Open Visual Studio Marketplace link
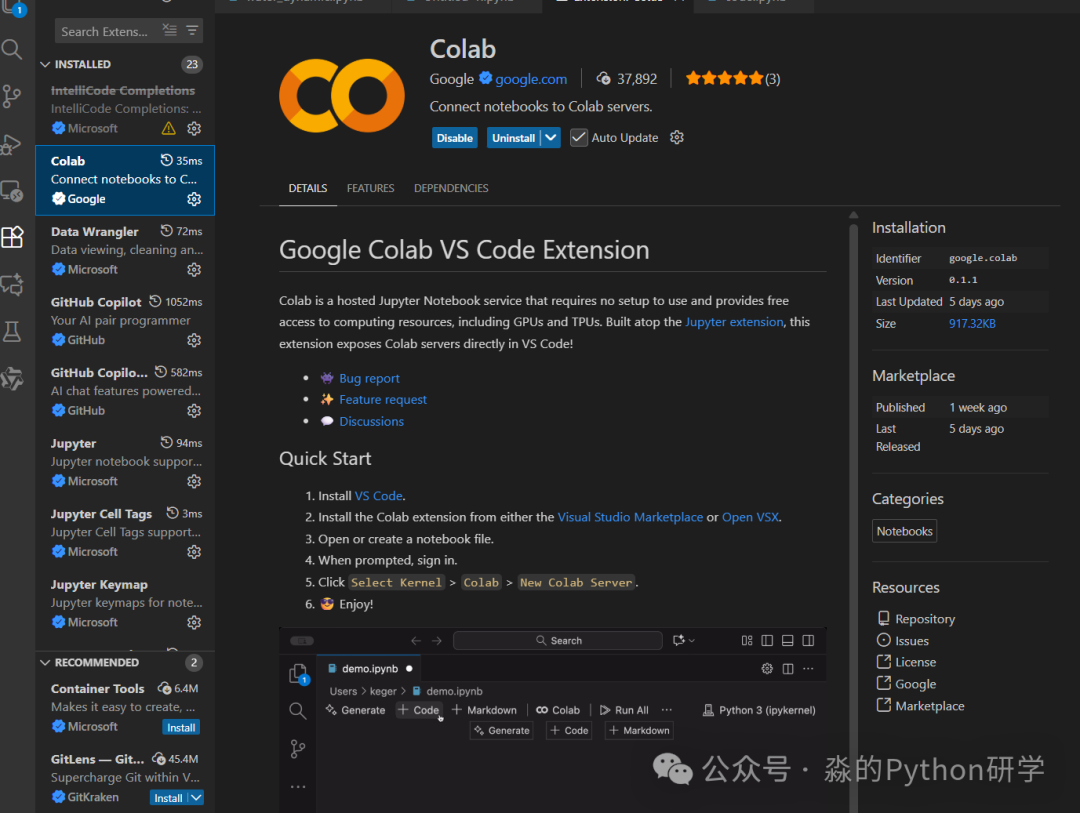 pos(630,517)
